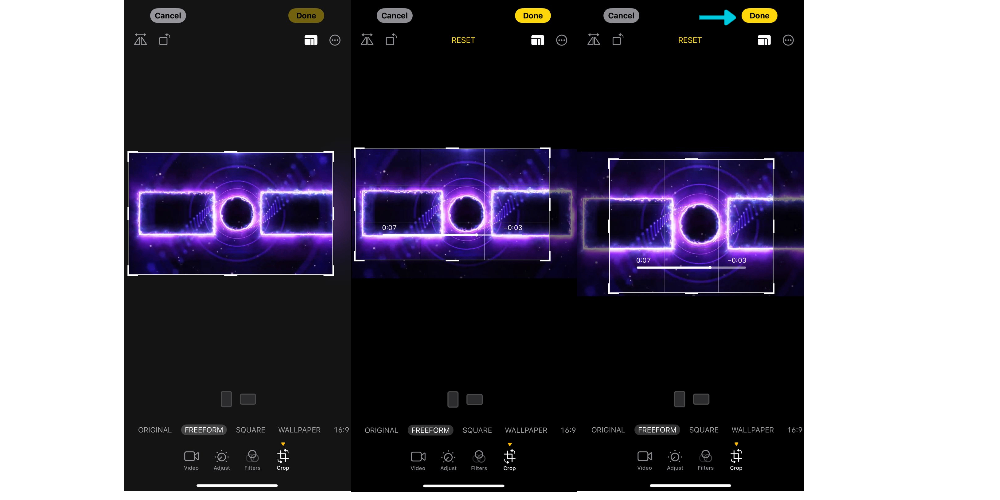Click the 0:07 timestamp in middle screenshot
The image size is (1000, 500).
tap(389, 228)
